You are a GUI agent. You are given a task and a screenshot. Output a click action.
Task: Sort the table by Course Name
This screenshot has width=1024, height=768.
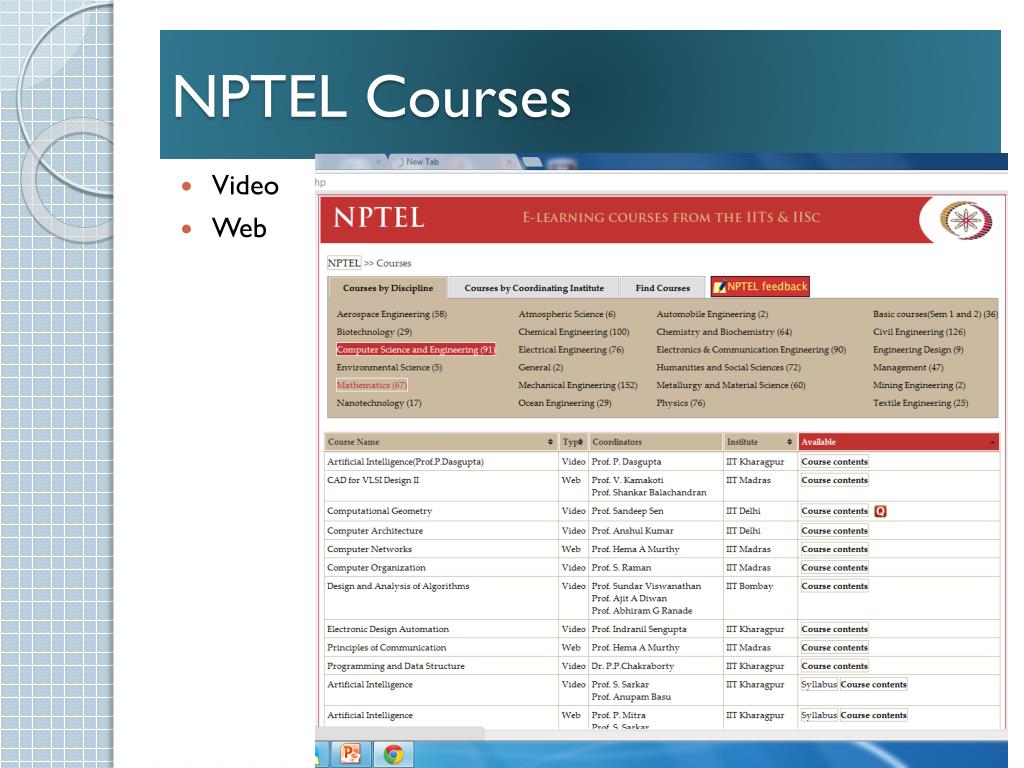[441, 442]
